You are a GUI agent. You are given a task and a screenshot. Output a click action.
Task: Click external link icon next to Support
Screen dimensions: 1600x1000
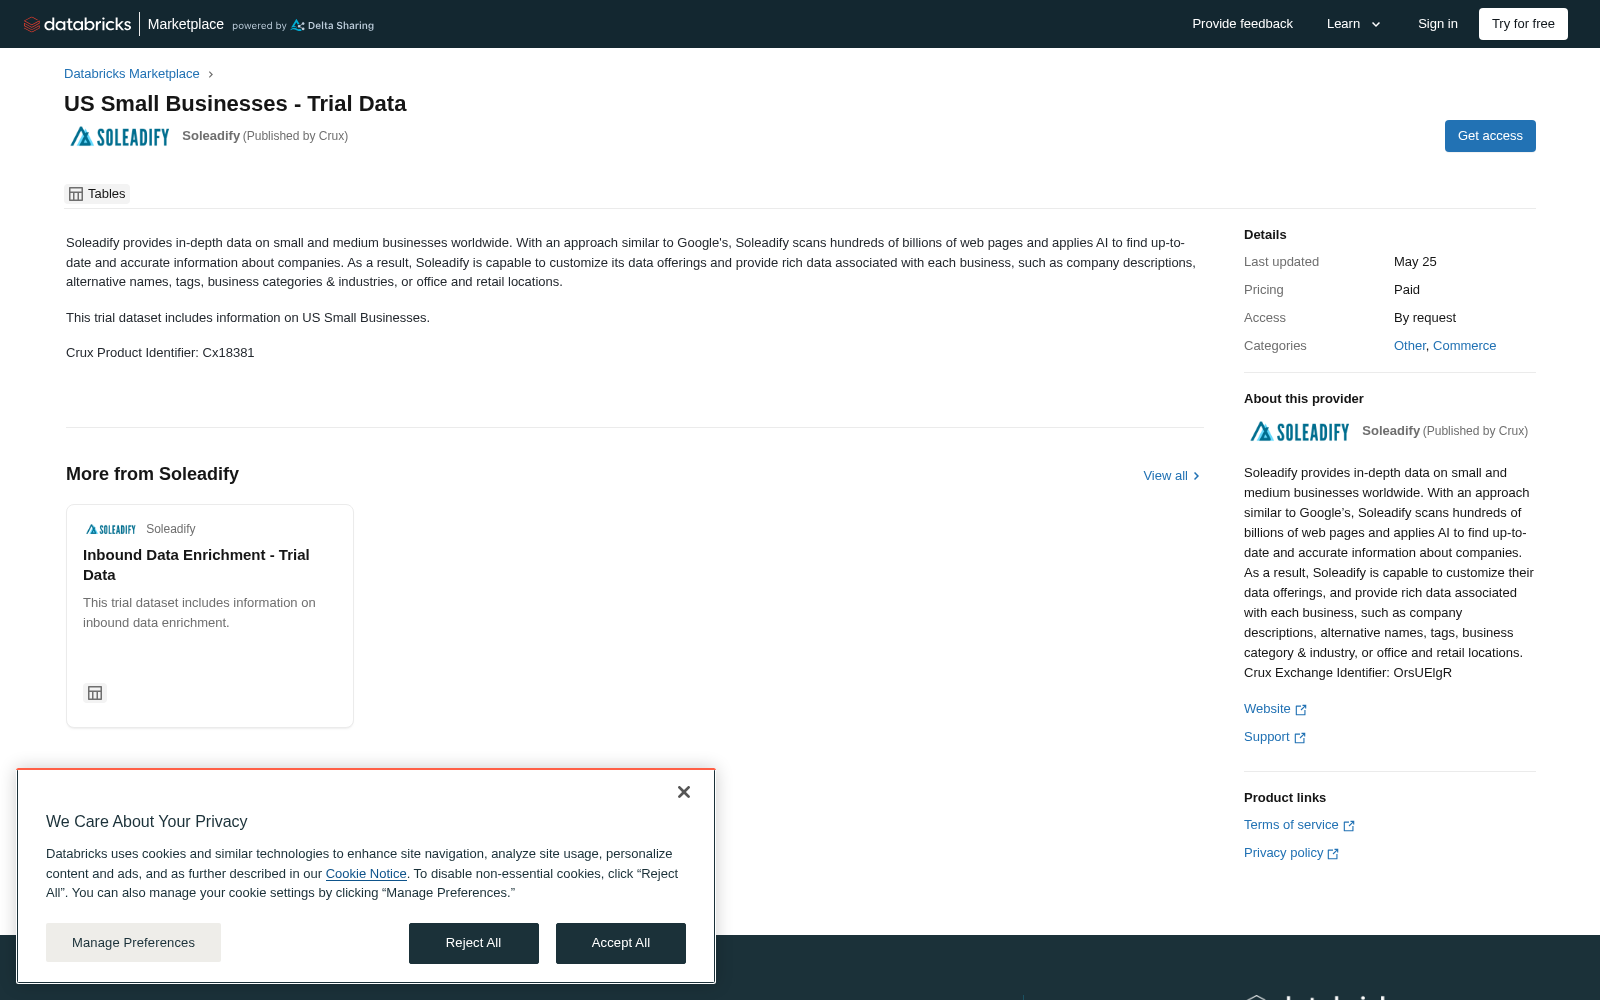click(x=1300, y=738)
